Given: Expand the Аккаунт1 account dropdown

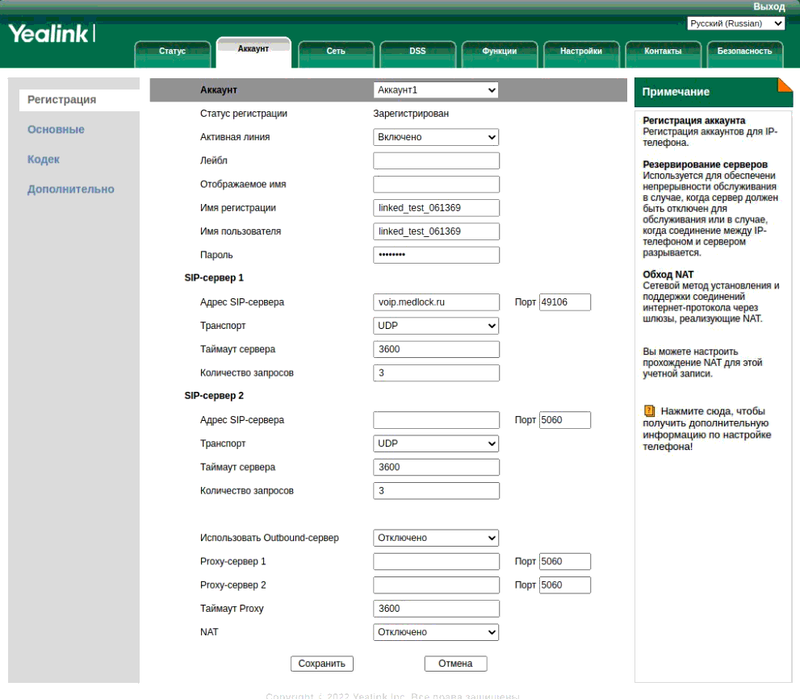Looking at the screenshot, I should point(436,90).
